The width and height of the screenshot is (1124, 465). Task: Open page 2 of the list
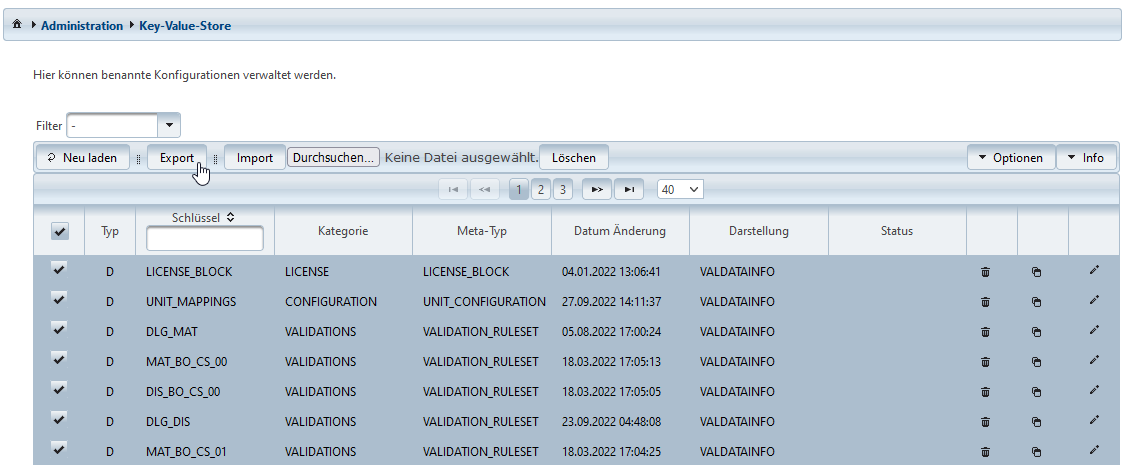click(x=541, y=189)
